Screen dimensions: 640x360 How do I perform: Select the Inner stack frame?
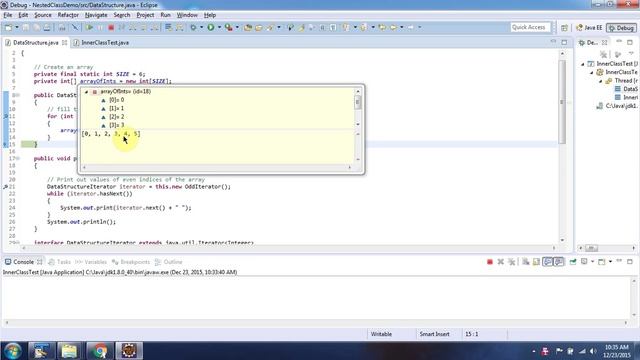pyautogui.click(x=626, y=97)
